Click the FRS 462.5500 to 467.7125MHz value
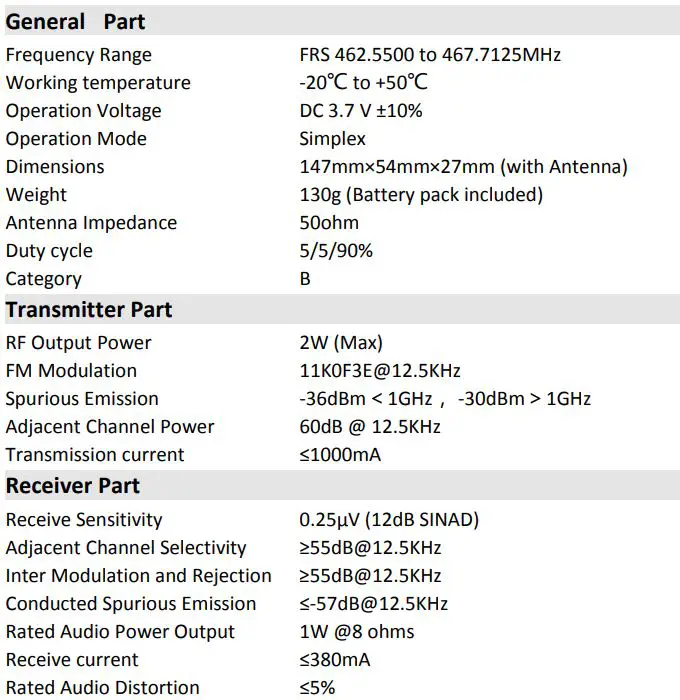This screenshot has width=680, height=700. (x=429, y=55)
